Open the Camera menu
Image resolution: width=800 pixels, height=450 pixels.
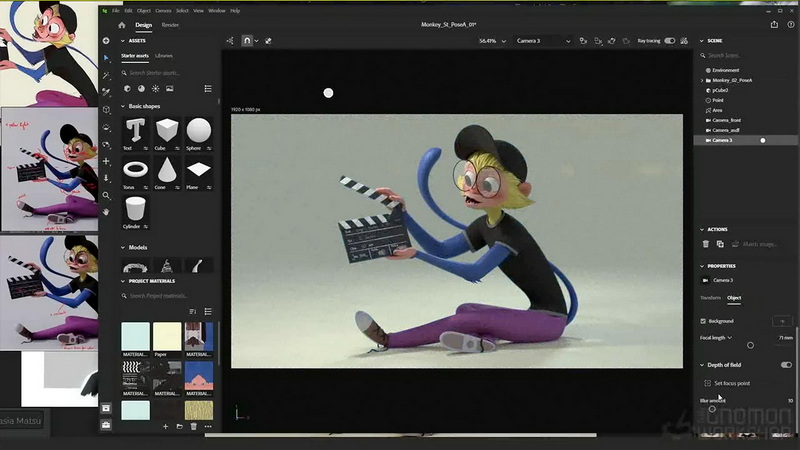163,10
